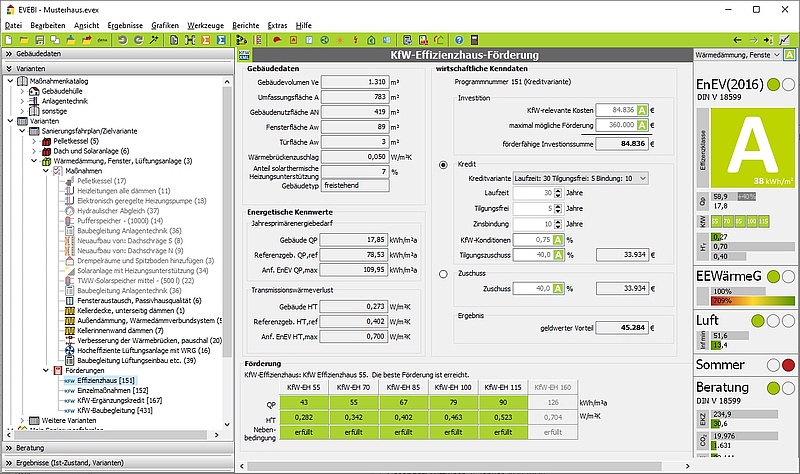The height and width of the screenshot is (474, 800).
Task: Click the dena toolbar icon
Action: coord(102,40)
